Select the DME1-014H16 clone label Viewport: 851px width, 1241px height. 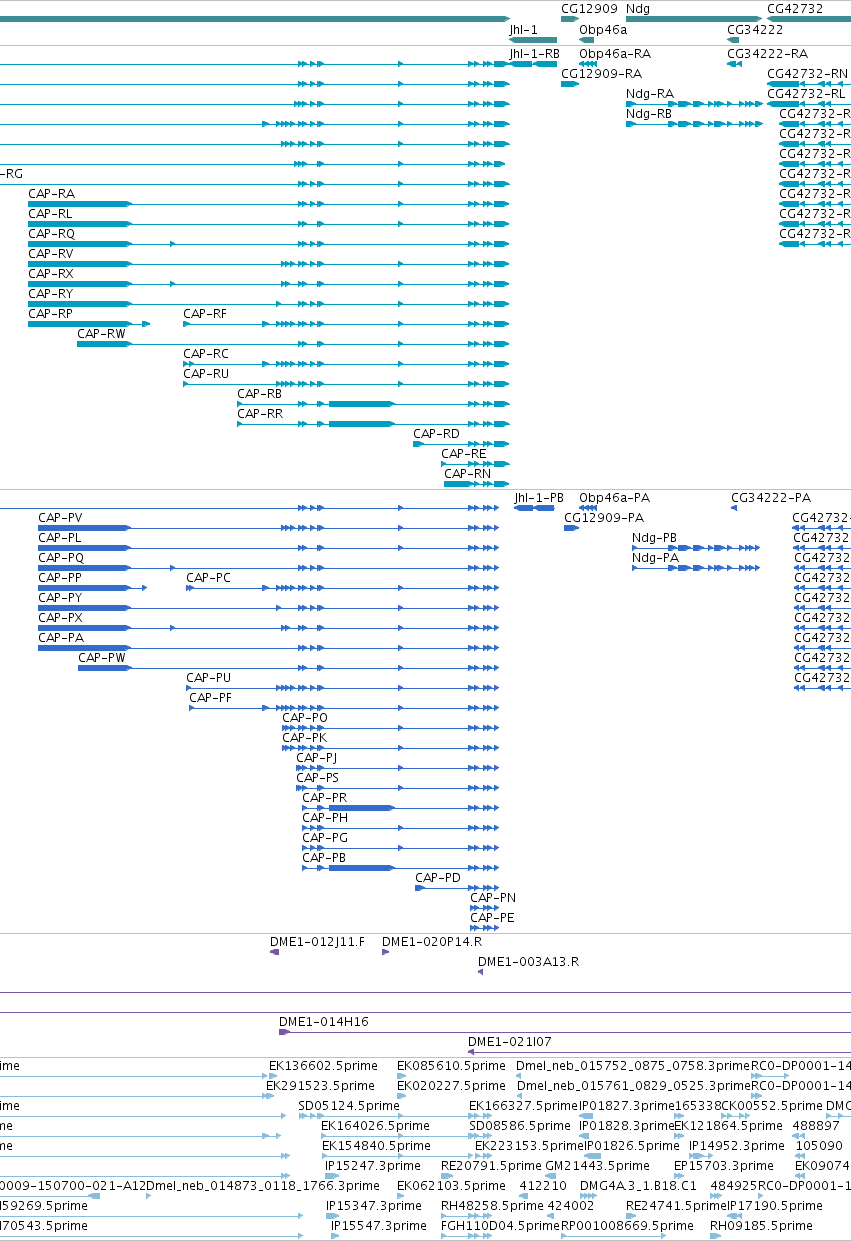[x=324, y=1022]
